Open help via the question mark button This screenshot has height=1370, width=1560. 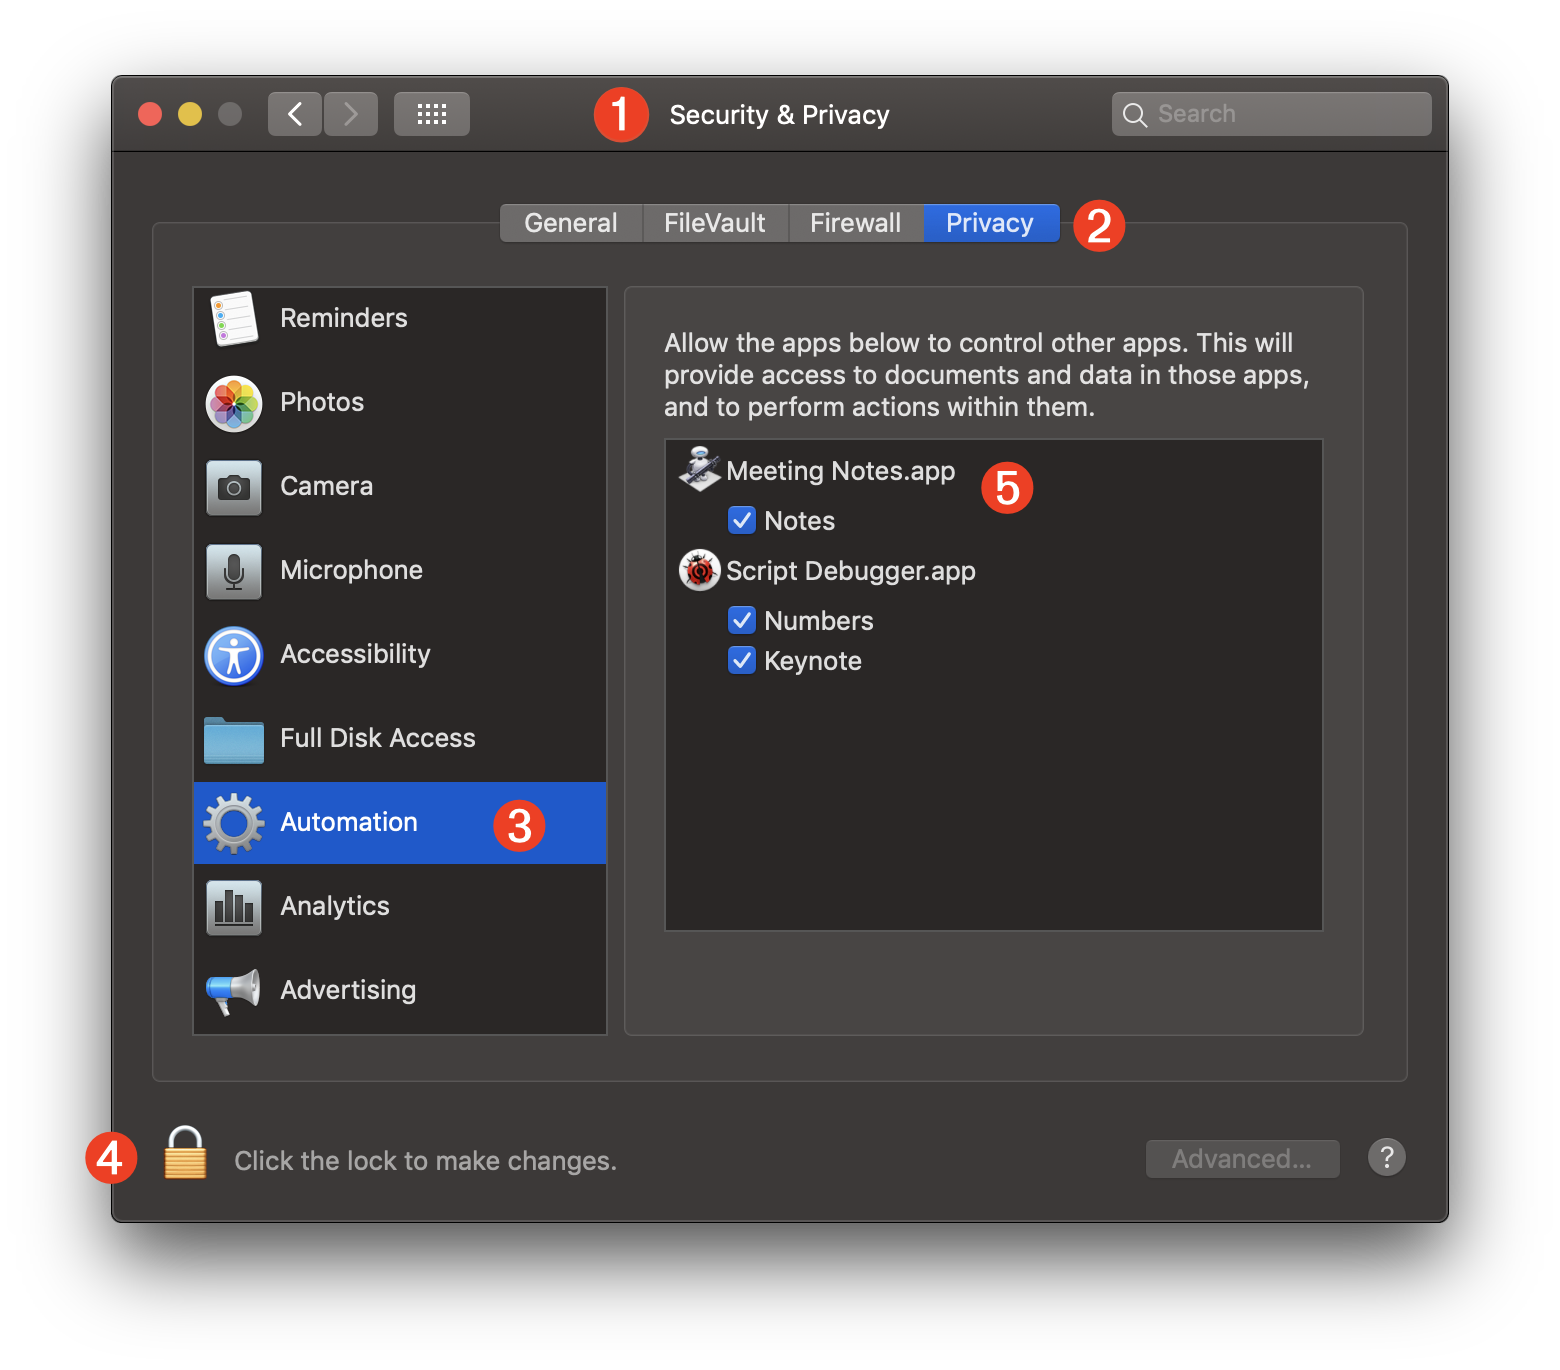1386,1157
